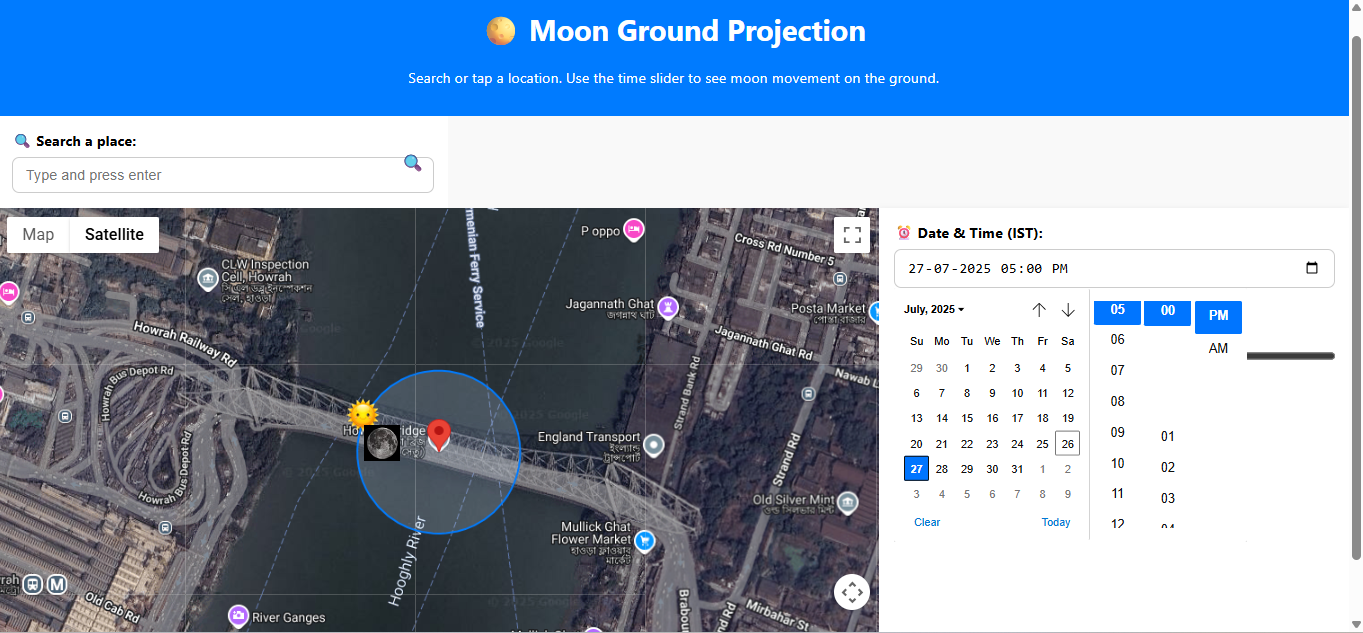
Task: Select July 31 in the calendar
Action: click(x=1017, y=469)
